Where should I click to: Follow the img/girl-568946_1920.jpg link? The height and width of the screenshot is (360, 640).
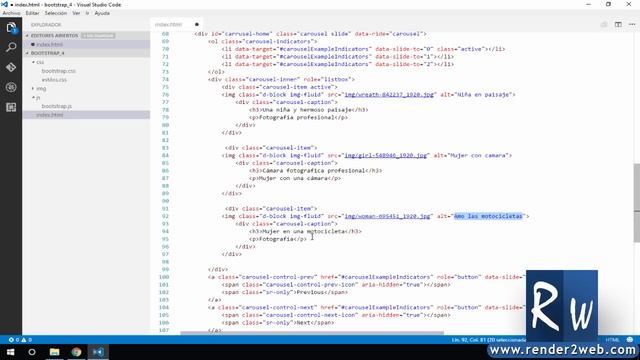pos(386,156)
